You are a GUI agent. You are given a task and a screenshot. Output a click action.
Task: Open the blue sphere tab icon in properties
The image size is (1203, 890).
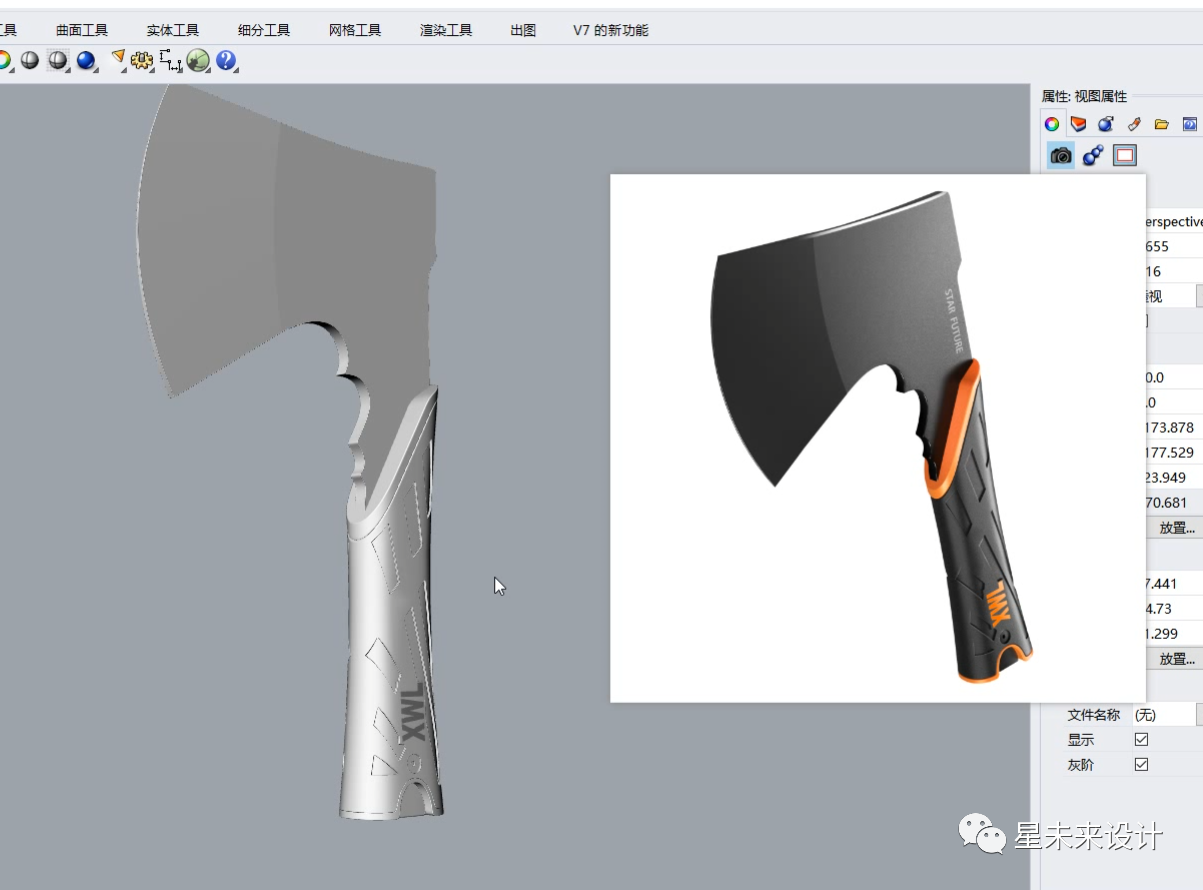(1106, 124)
